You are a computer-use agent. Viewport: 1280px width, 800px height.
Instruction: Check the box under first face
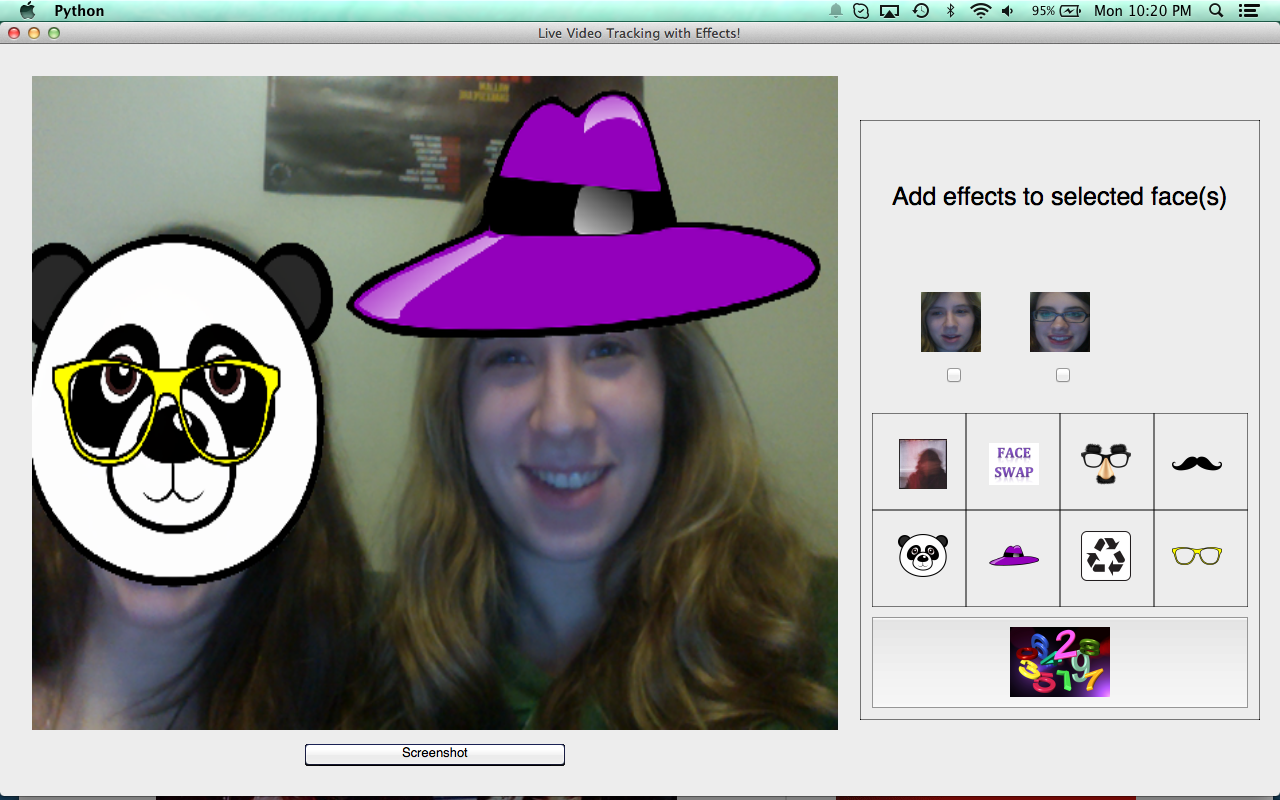954,375
